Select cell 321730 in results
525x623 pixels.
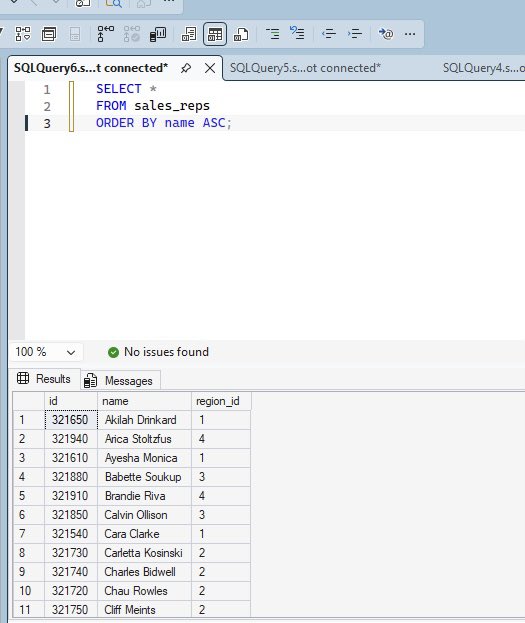point(71,553)
